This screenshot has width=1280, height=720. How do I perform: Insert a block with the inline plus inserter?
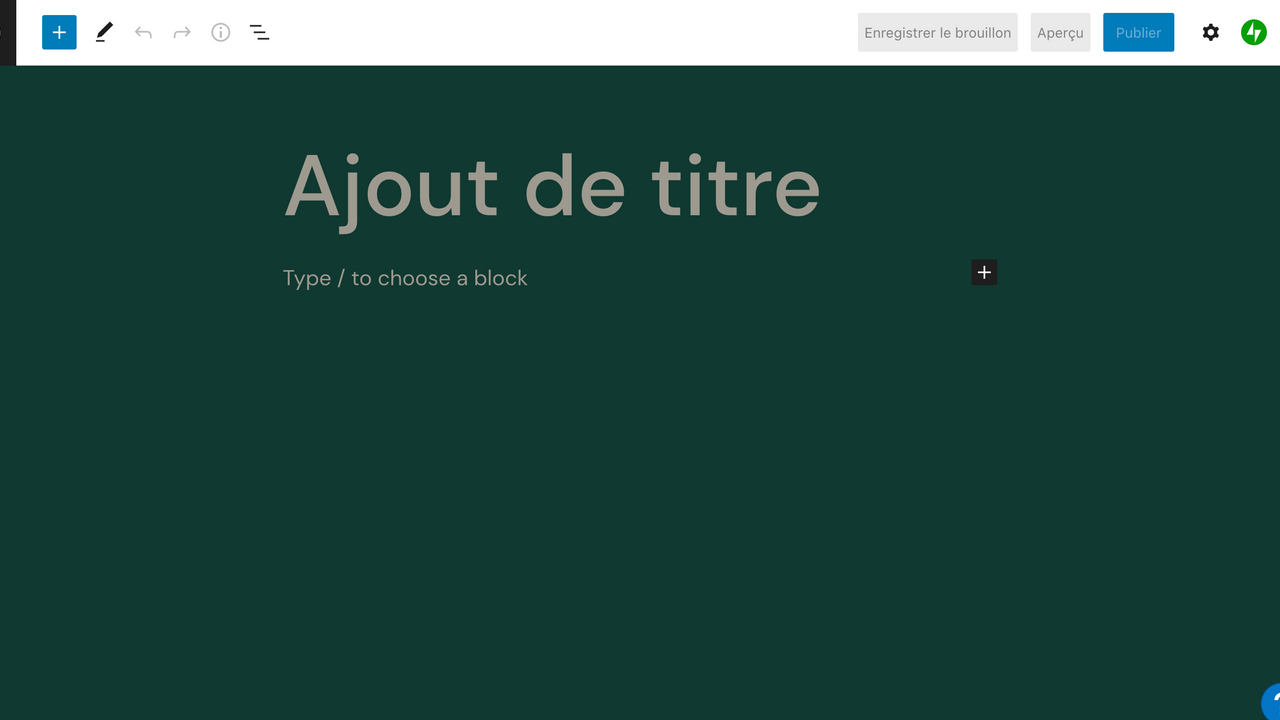coord(984,271)
